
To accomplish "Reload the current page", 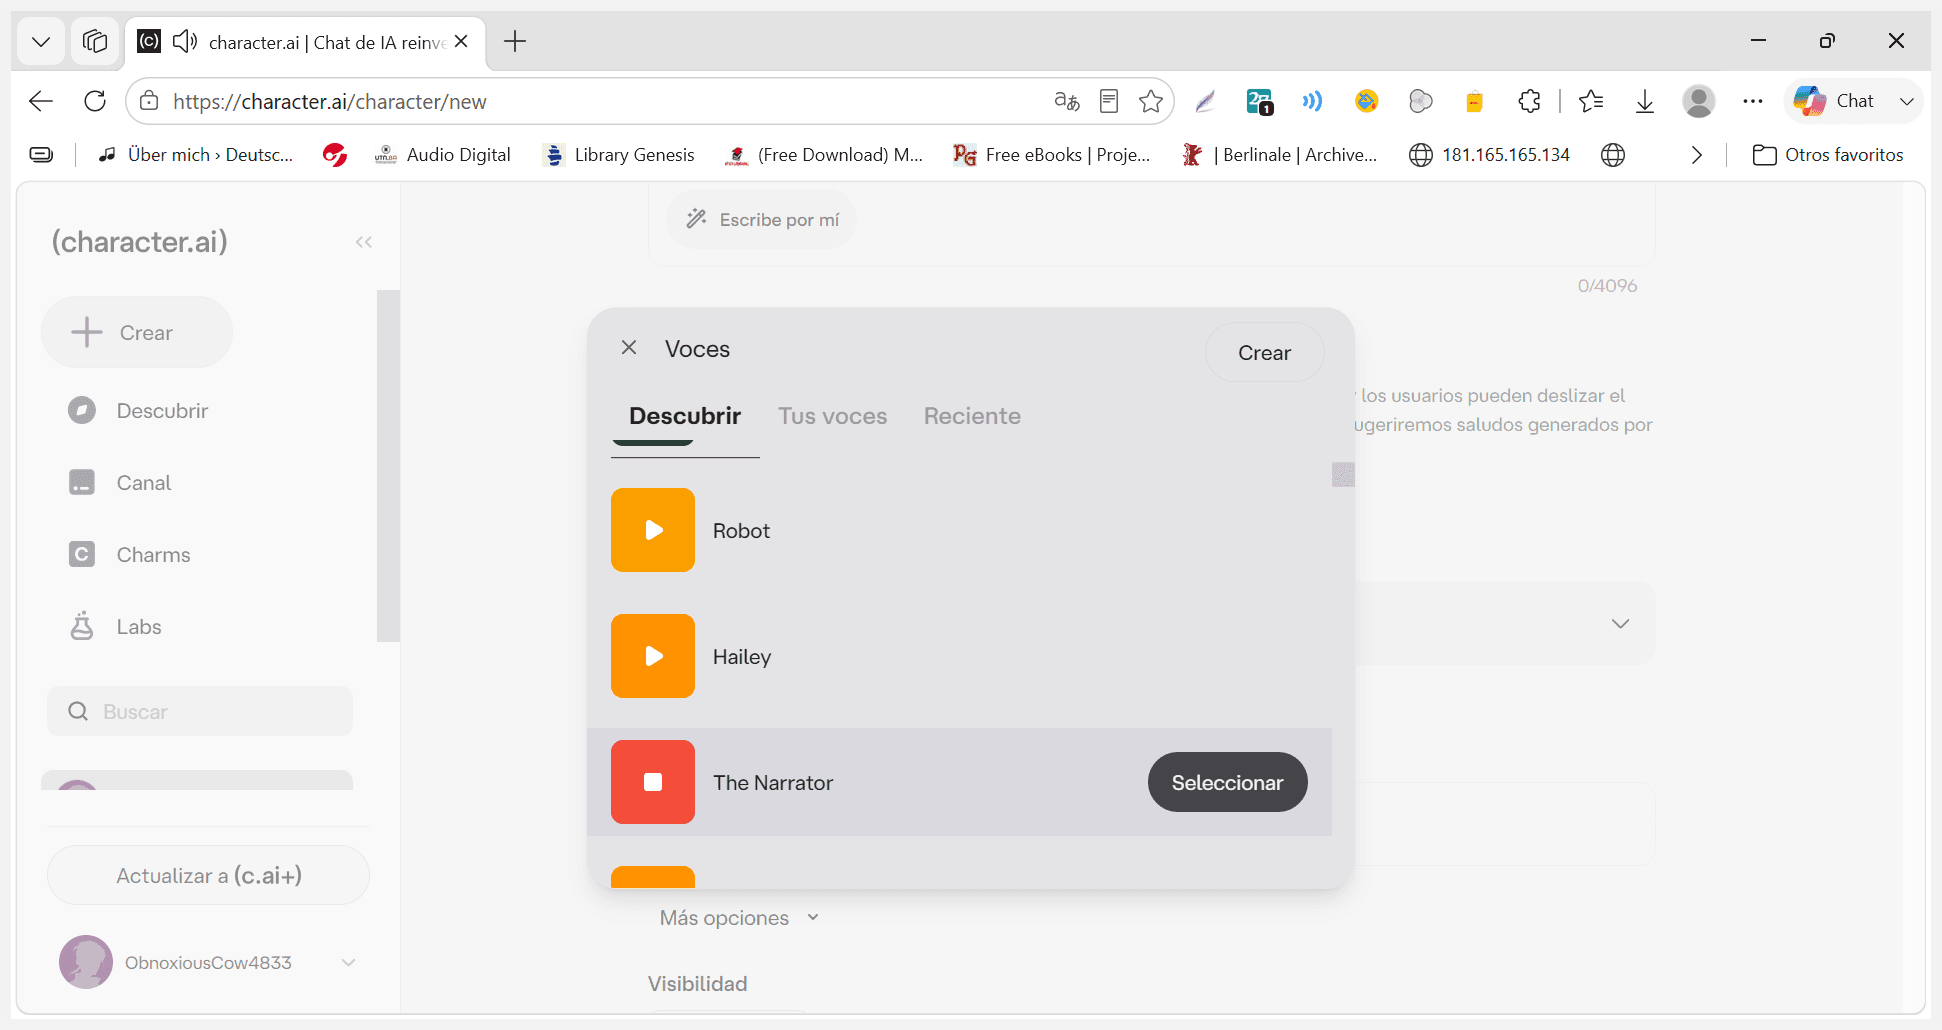I will [x=95, y=101].
